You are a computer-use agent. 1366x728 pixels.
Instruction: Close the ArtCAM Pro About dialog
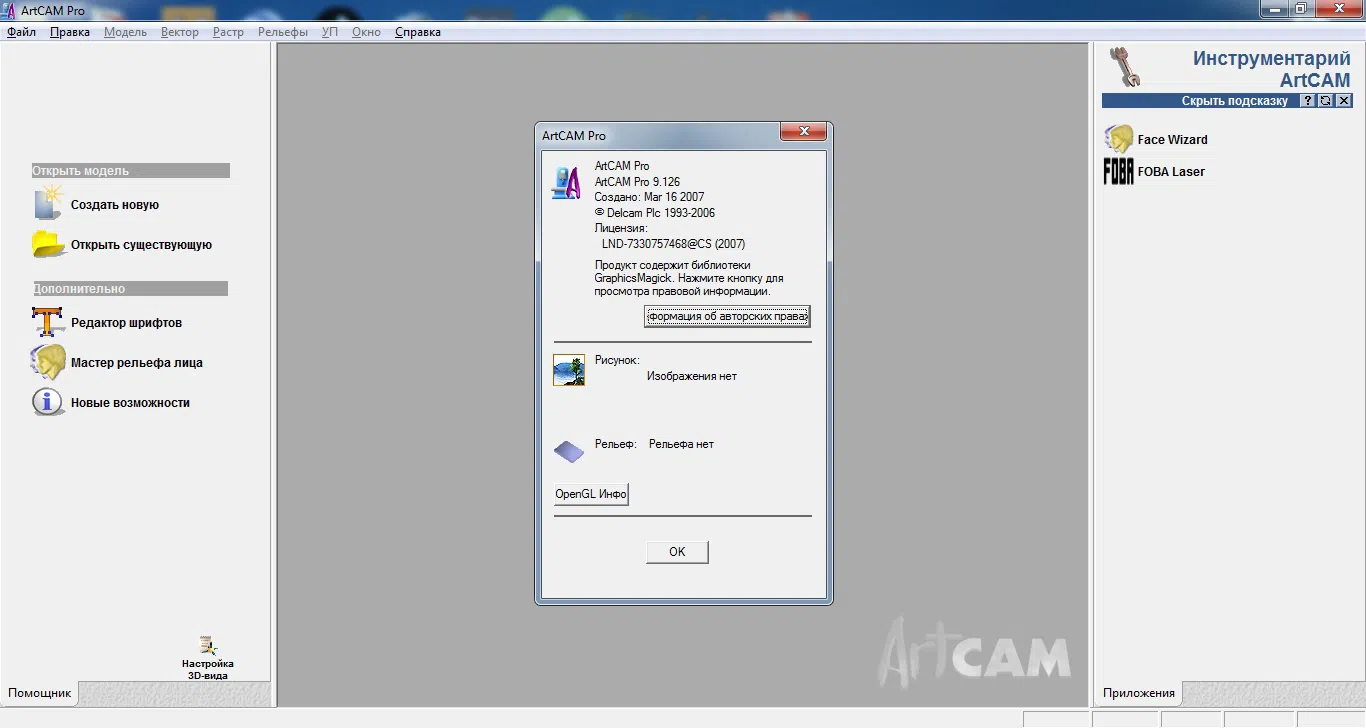803,132
